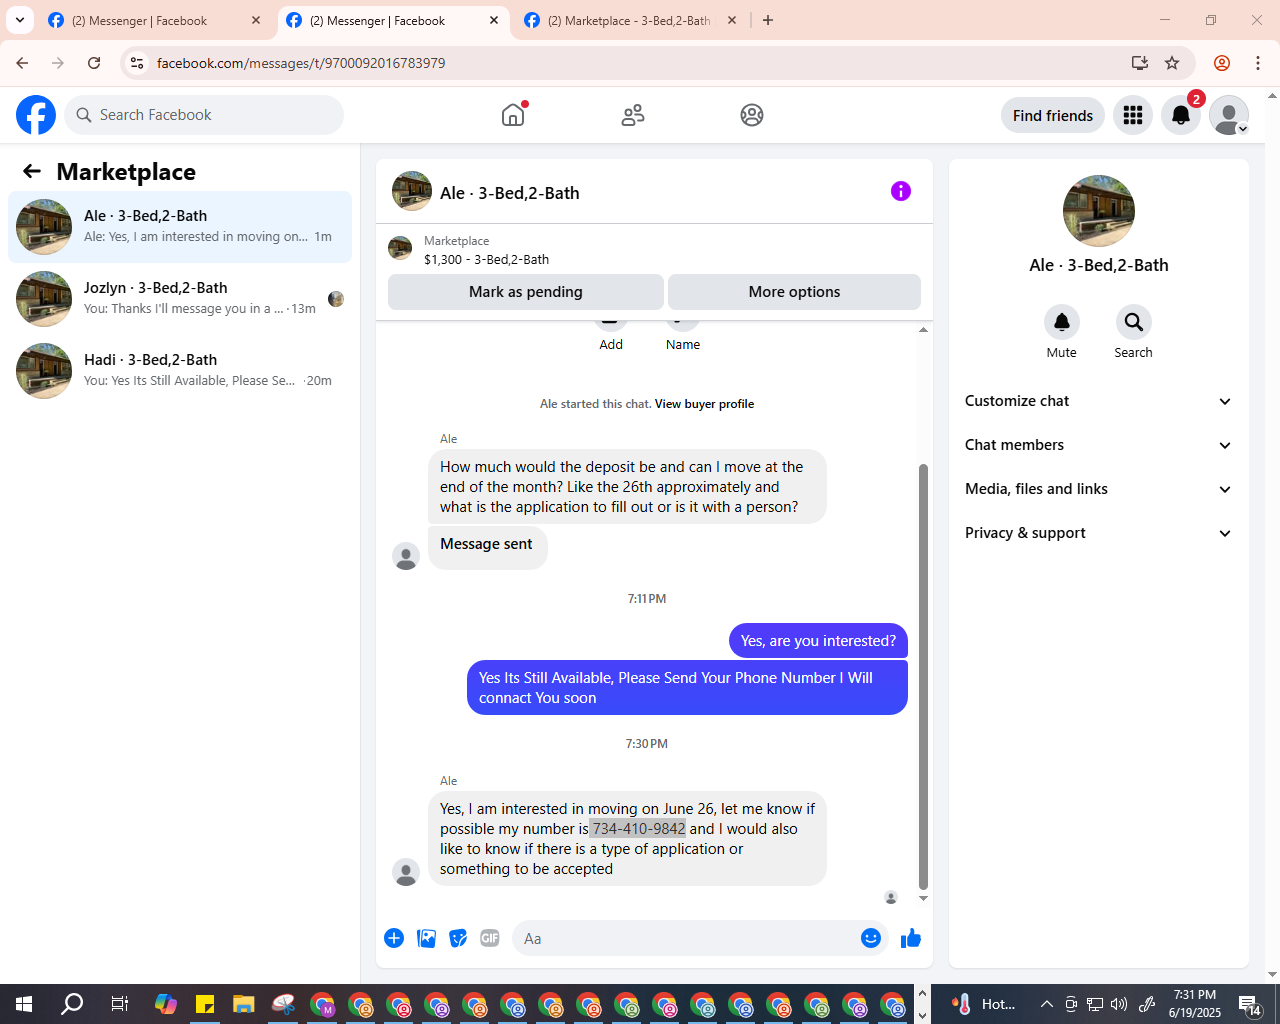Image resolution: width=1280 pixels, height=1024 pixels.
Task: Open the Groups icon in top navigation
Action: (752, 115)
